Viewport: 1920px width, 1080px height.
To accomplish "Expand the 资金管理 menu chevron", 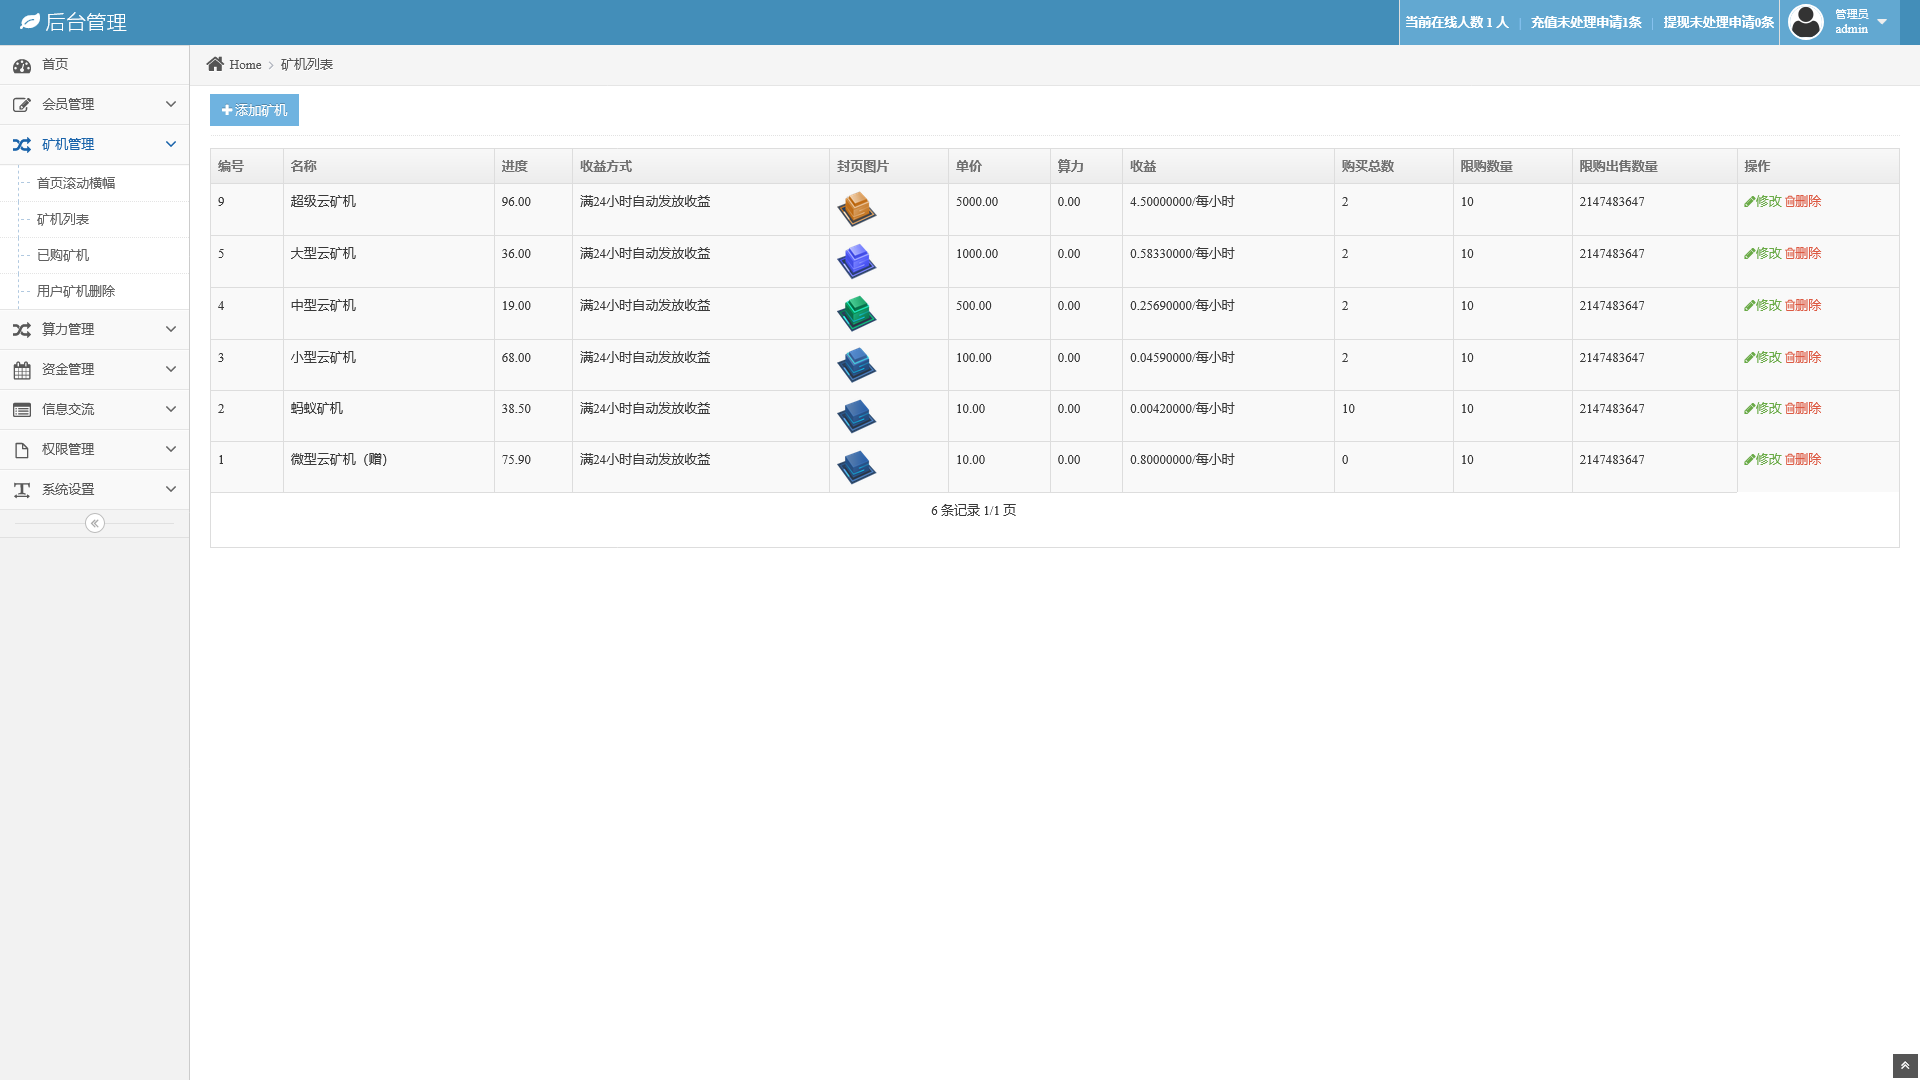I will tap(171, 369).
